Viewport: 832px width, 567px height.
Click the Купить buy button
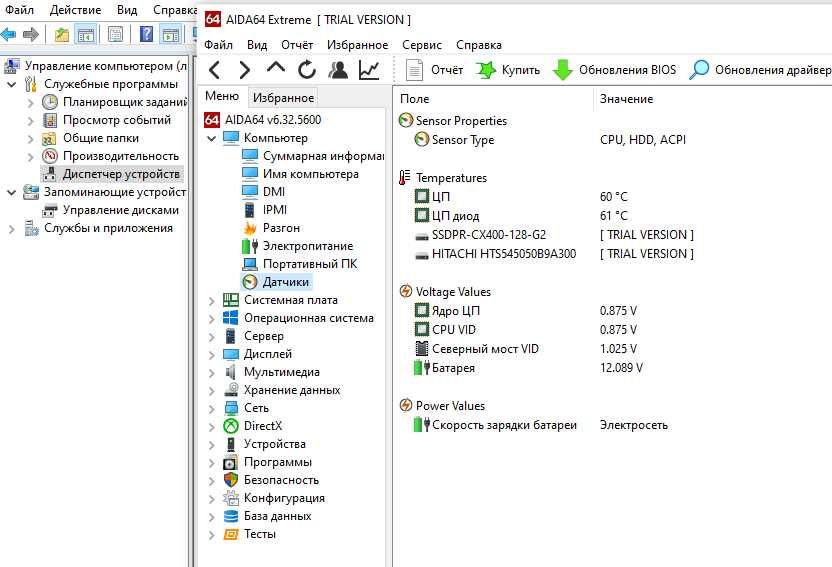tap(508, 70)
